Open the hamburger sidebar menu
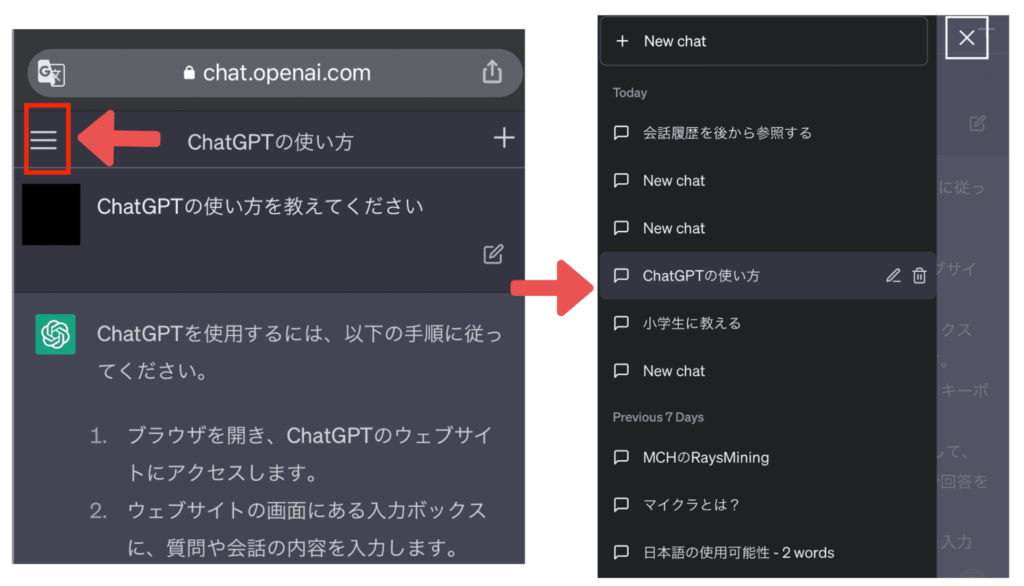 point(44,140)
